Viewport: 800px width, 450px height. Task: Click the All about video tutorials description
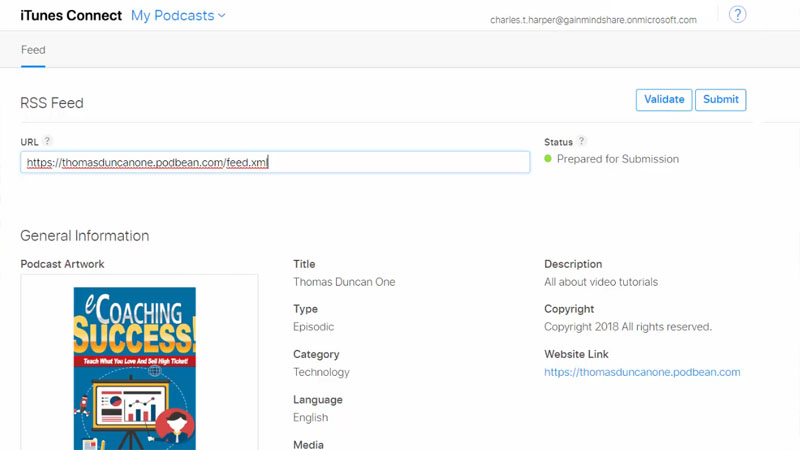pyautogui.click(x=601, y=282)
